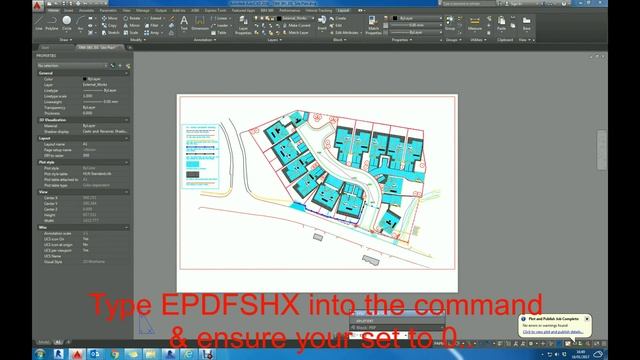Expand the Modify panel flyout
The width and height of the screenshot is (640, 360).
point(137,40)
